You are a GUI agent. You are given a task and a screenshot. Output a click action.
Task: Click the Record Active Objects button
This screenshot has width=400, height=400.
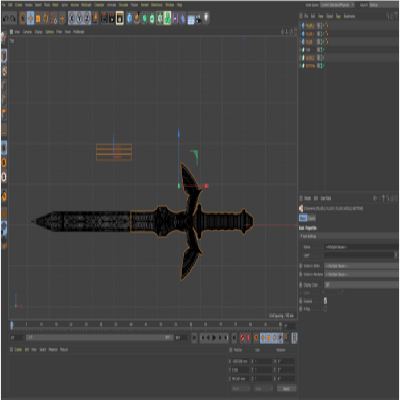(x=242, y=338)
